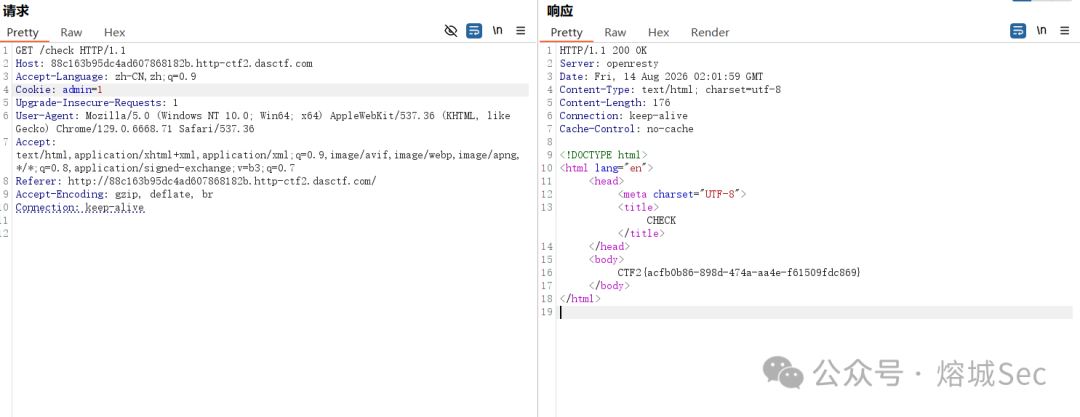The width and height of the screenshot is (1080, 417).
Task: Open the response panel hamburger menu
Action: (x=1065, y=31)
